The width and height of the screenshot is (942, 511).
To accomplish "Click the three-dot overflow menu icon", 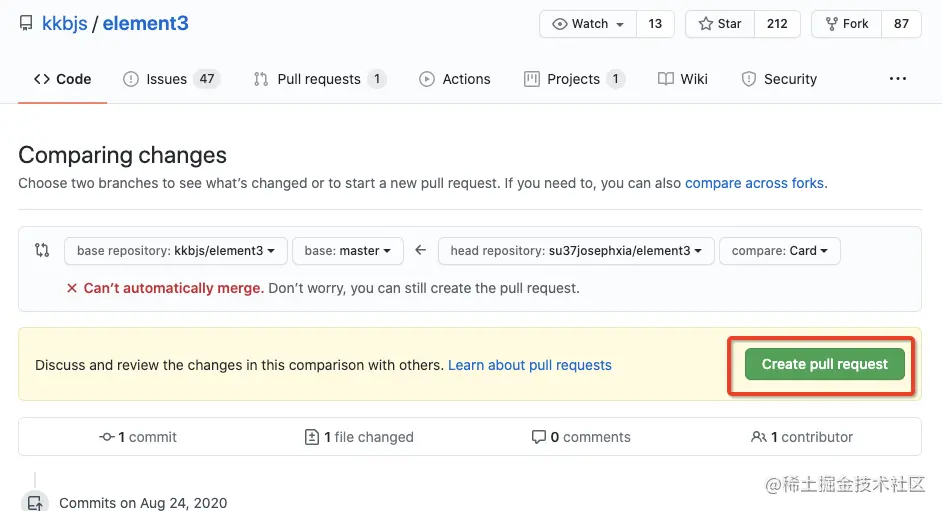I will point(898,79).
